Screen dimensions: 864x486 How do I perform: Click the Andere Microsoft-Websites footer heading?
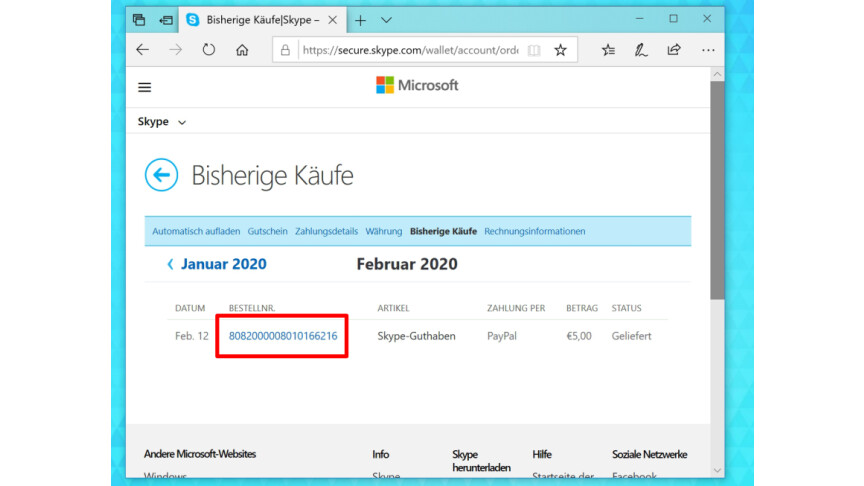[x=200, y=454]
